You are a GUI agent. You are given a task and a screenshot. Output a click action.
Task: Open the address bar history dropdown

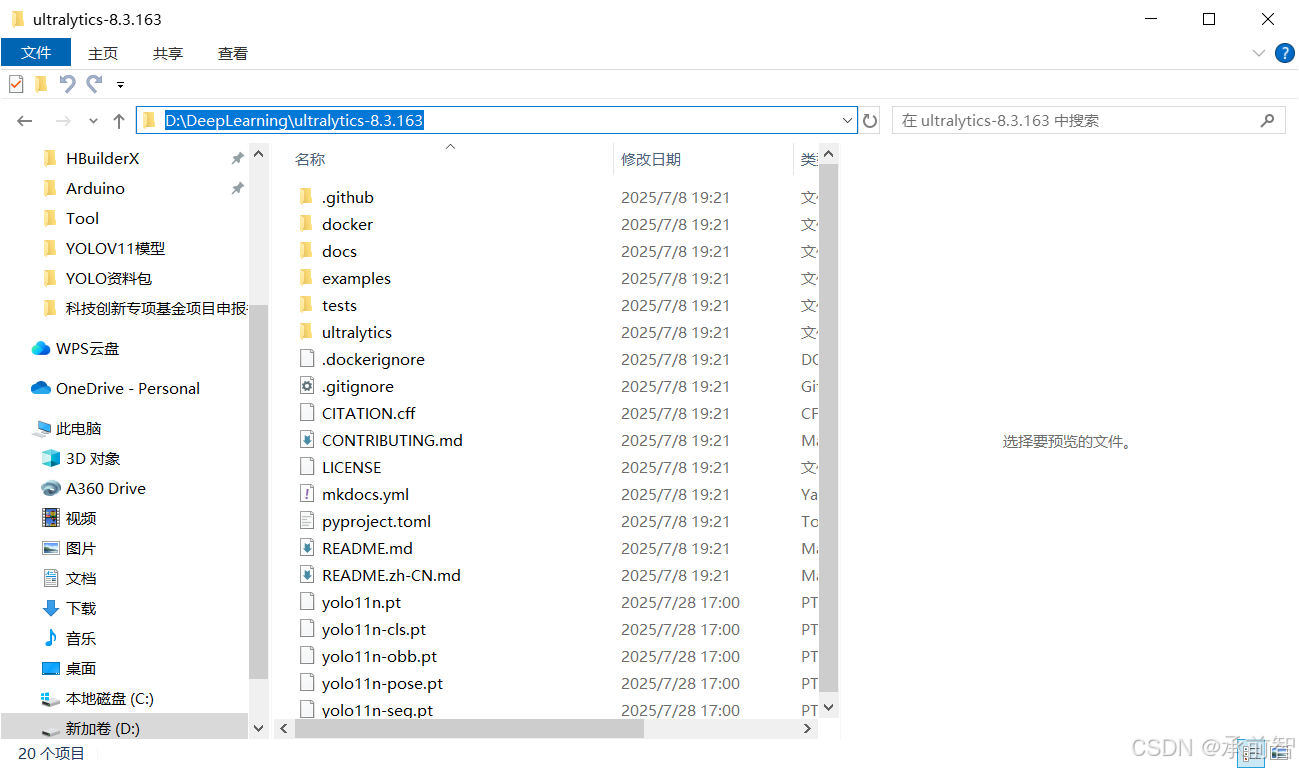(x=848, y=120)
